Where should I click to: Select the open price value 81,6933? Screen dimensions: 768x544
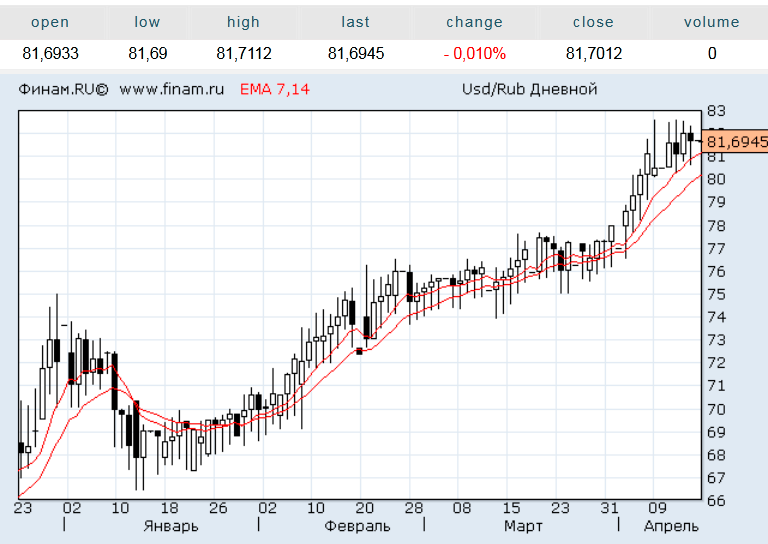pos(50,54)
